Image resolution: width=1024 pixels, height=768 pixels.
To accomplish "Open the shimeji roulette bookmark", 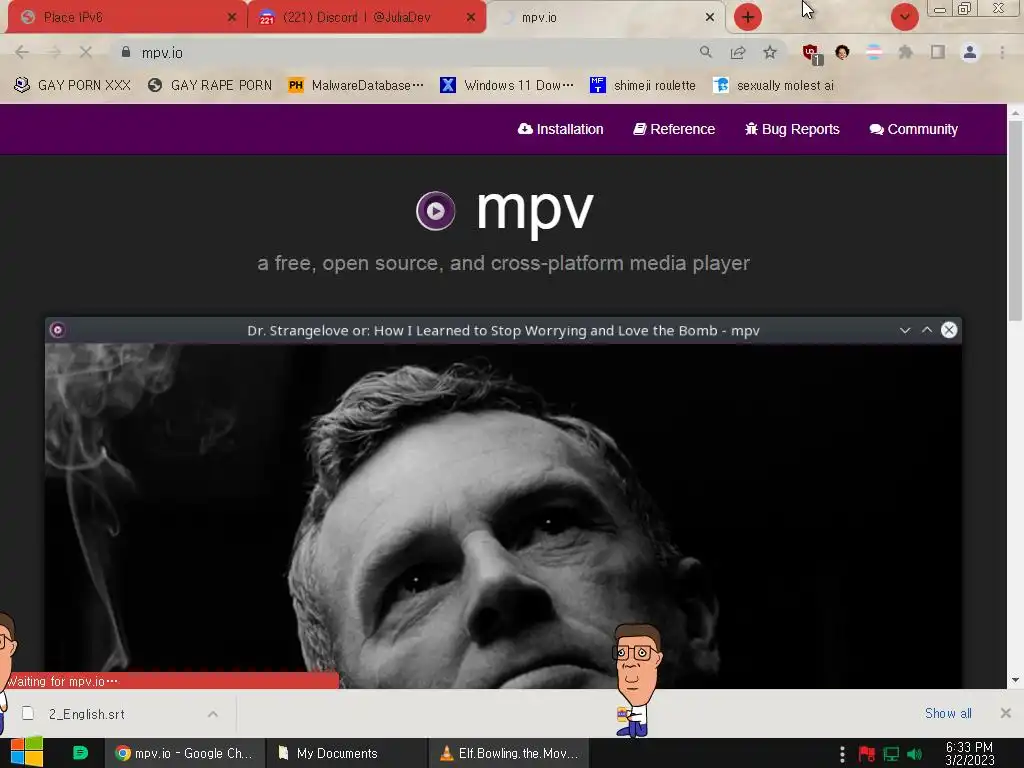I will (643, 85).
